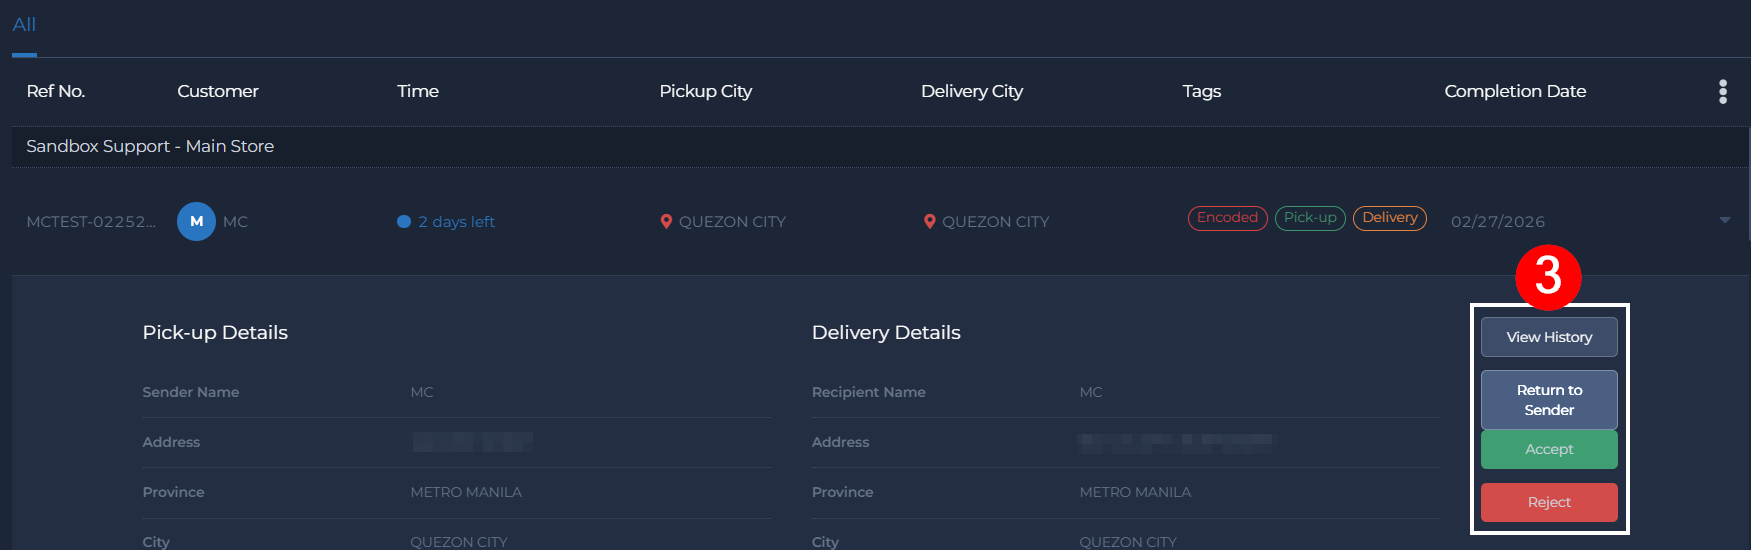Click the blue time status dot

(x=404, y=222)
